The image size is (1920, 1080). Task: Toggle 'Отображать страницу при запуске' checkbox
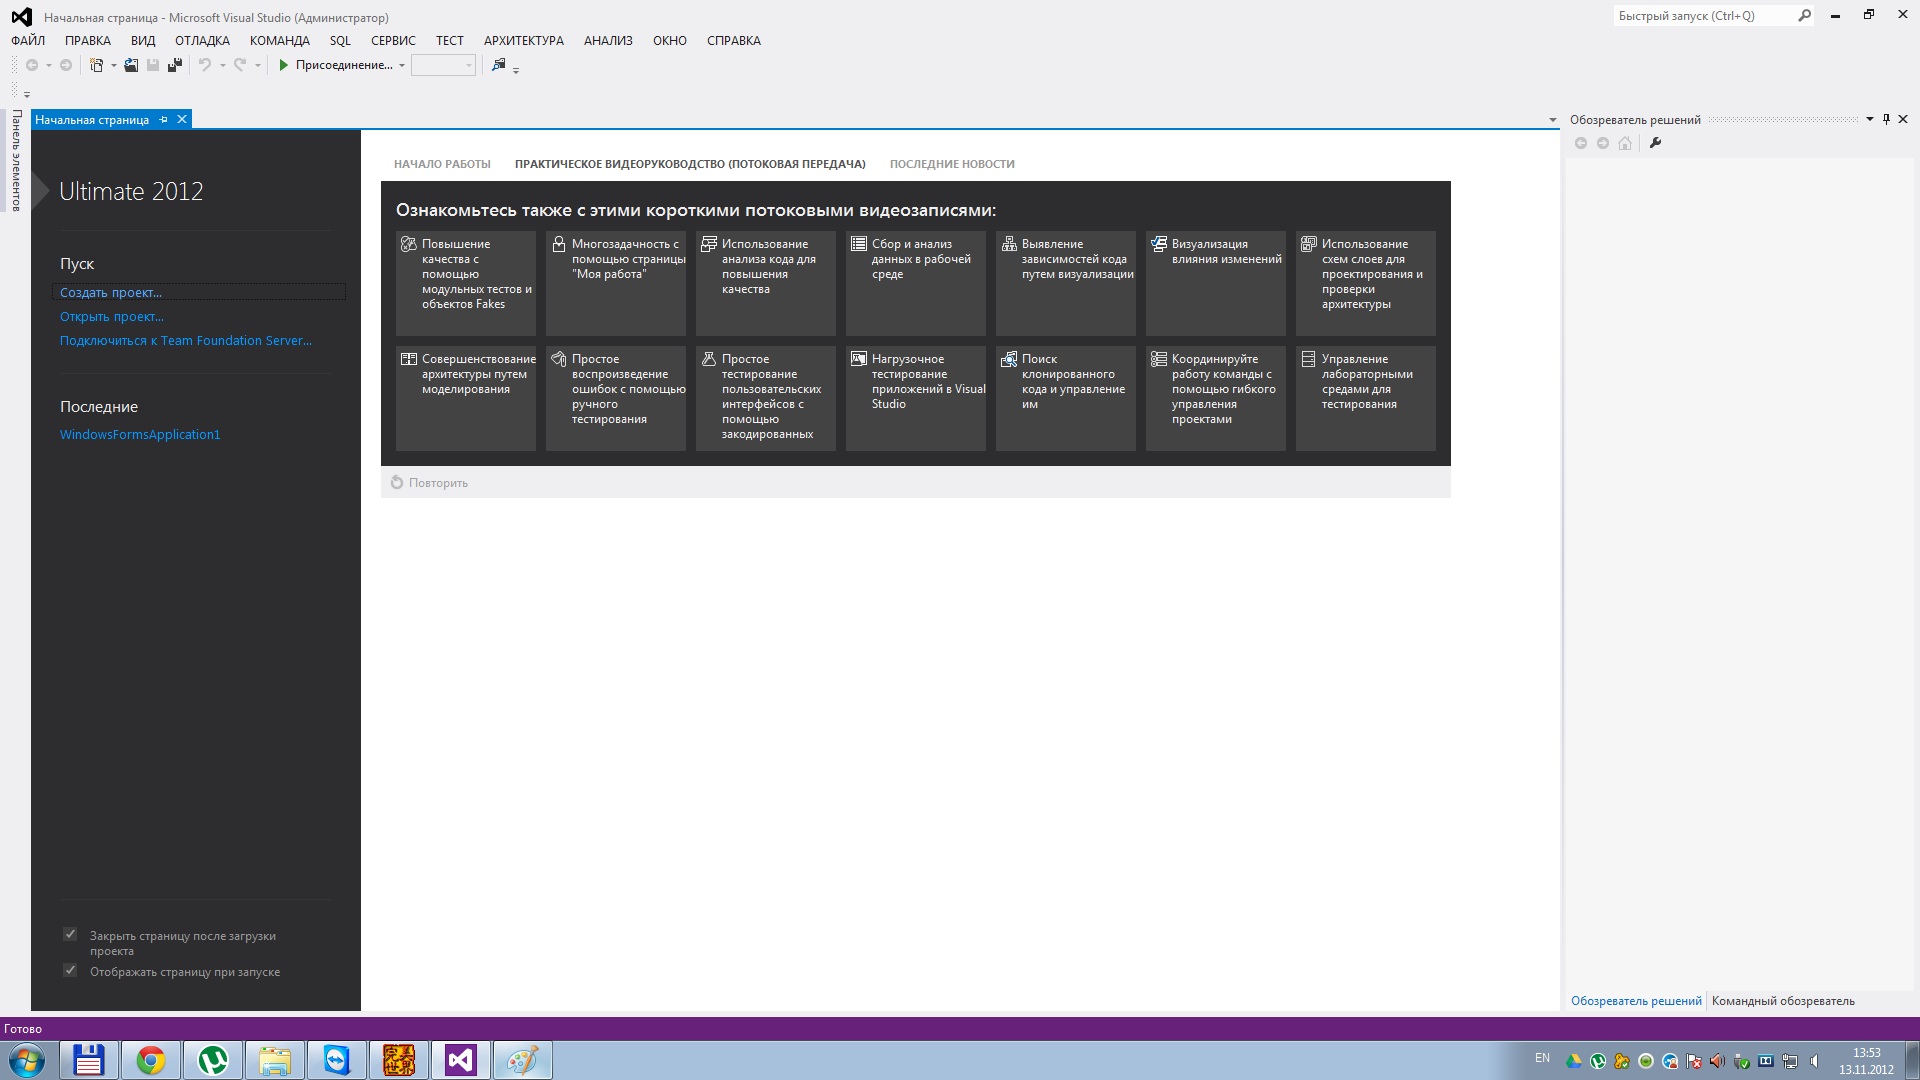click(x=70, y=971)
